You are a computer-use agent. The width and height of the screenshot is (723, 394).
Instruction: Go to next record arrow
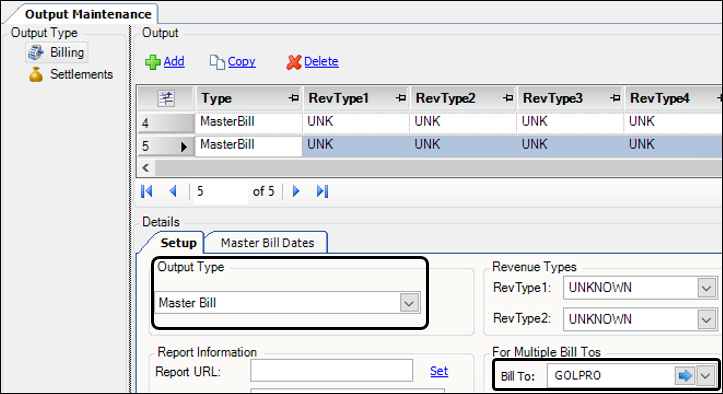coord(296,191)
